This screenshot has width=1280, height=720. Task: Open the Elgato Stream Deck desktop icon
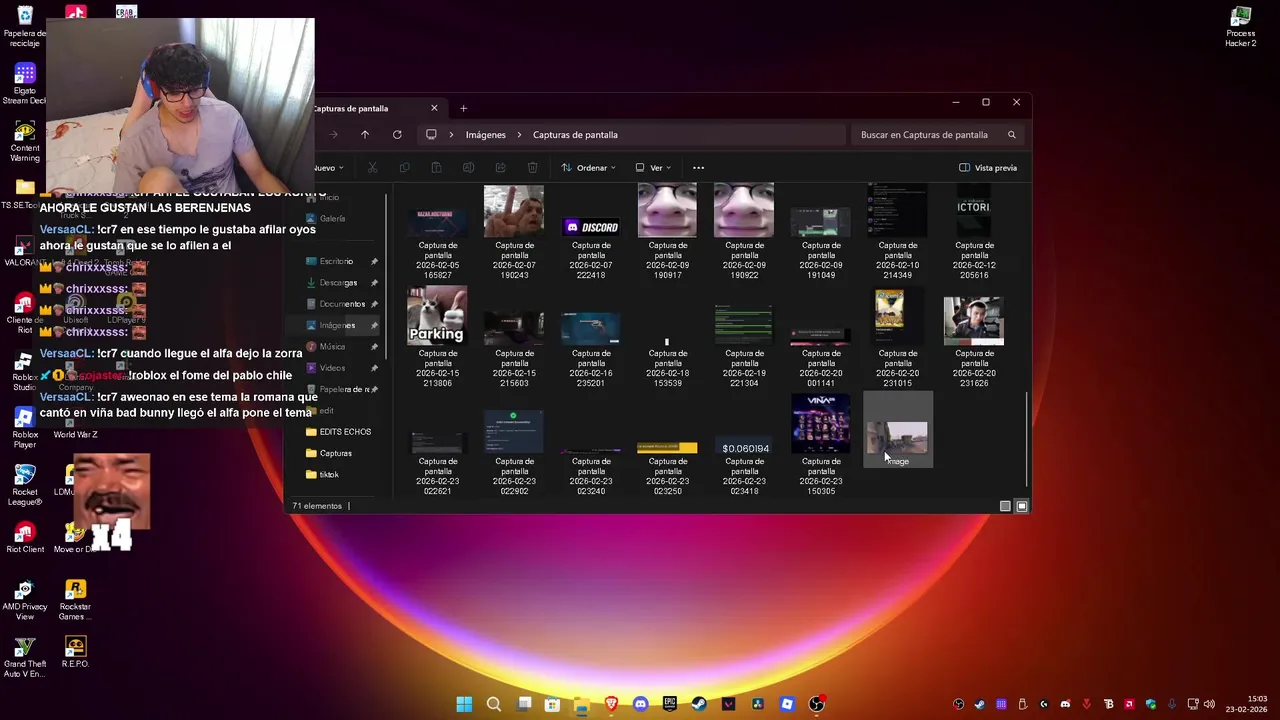click(x=25, y=84)
